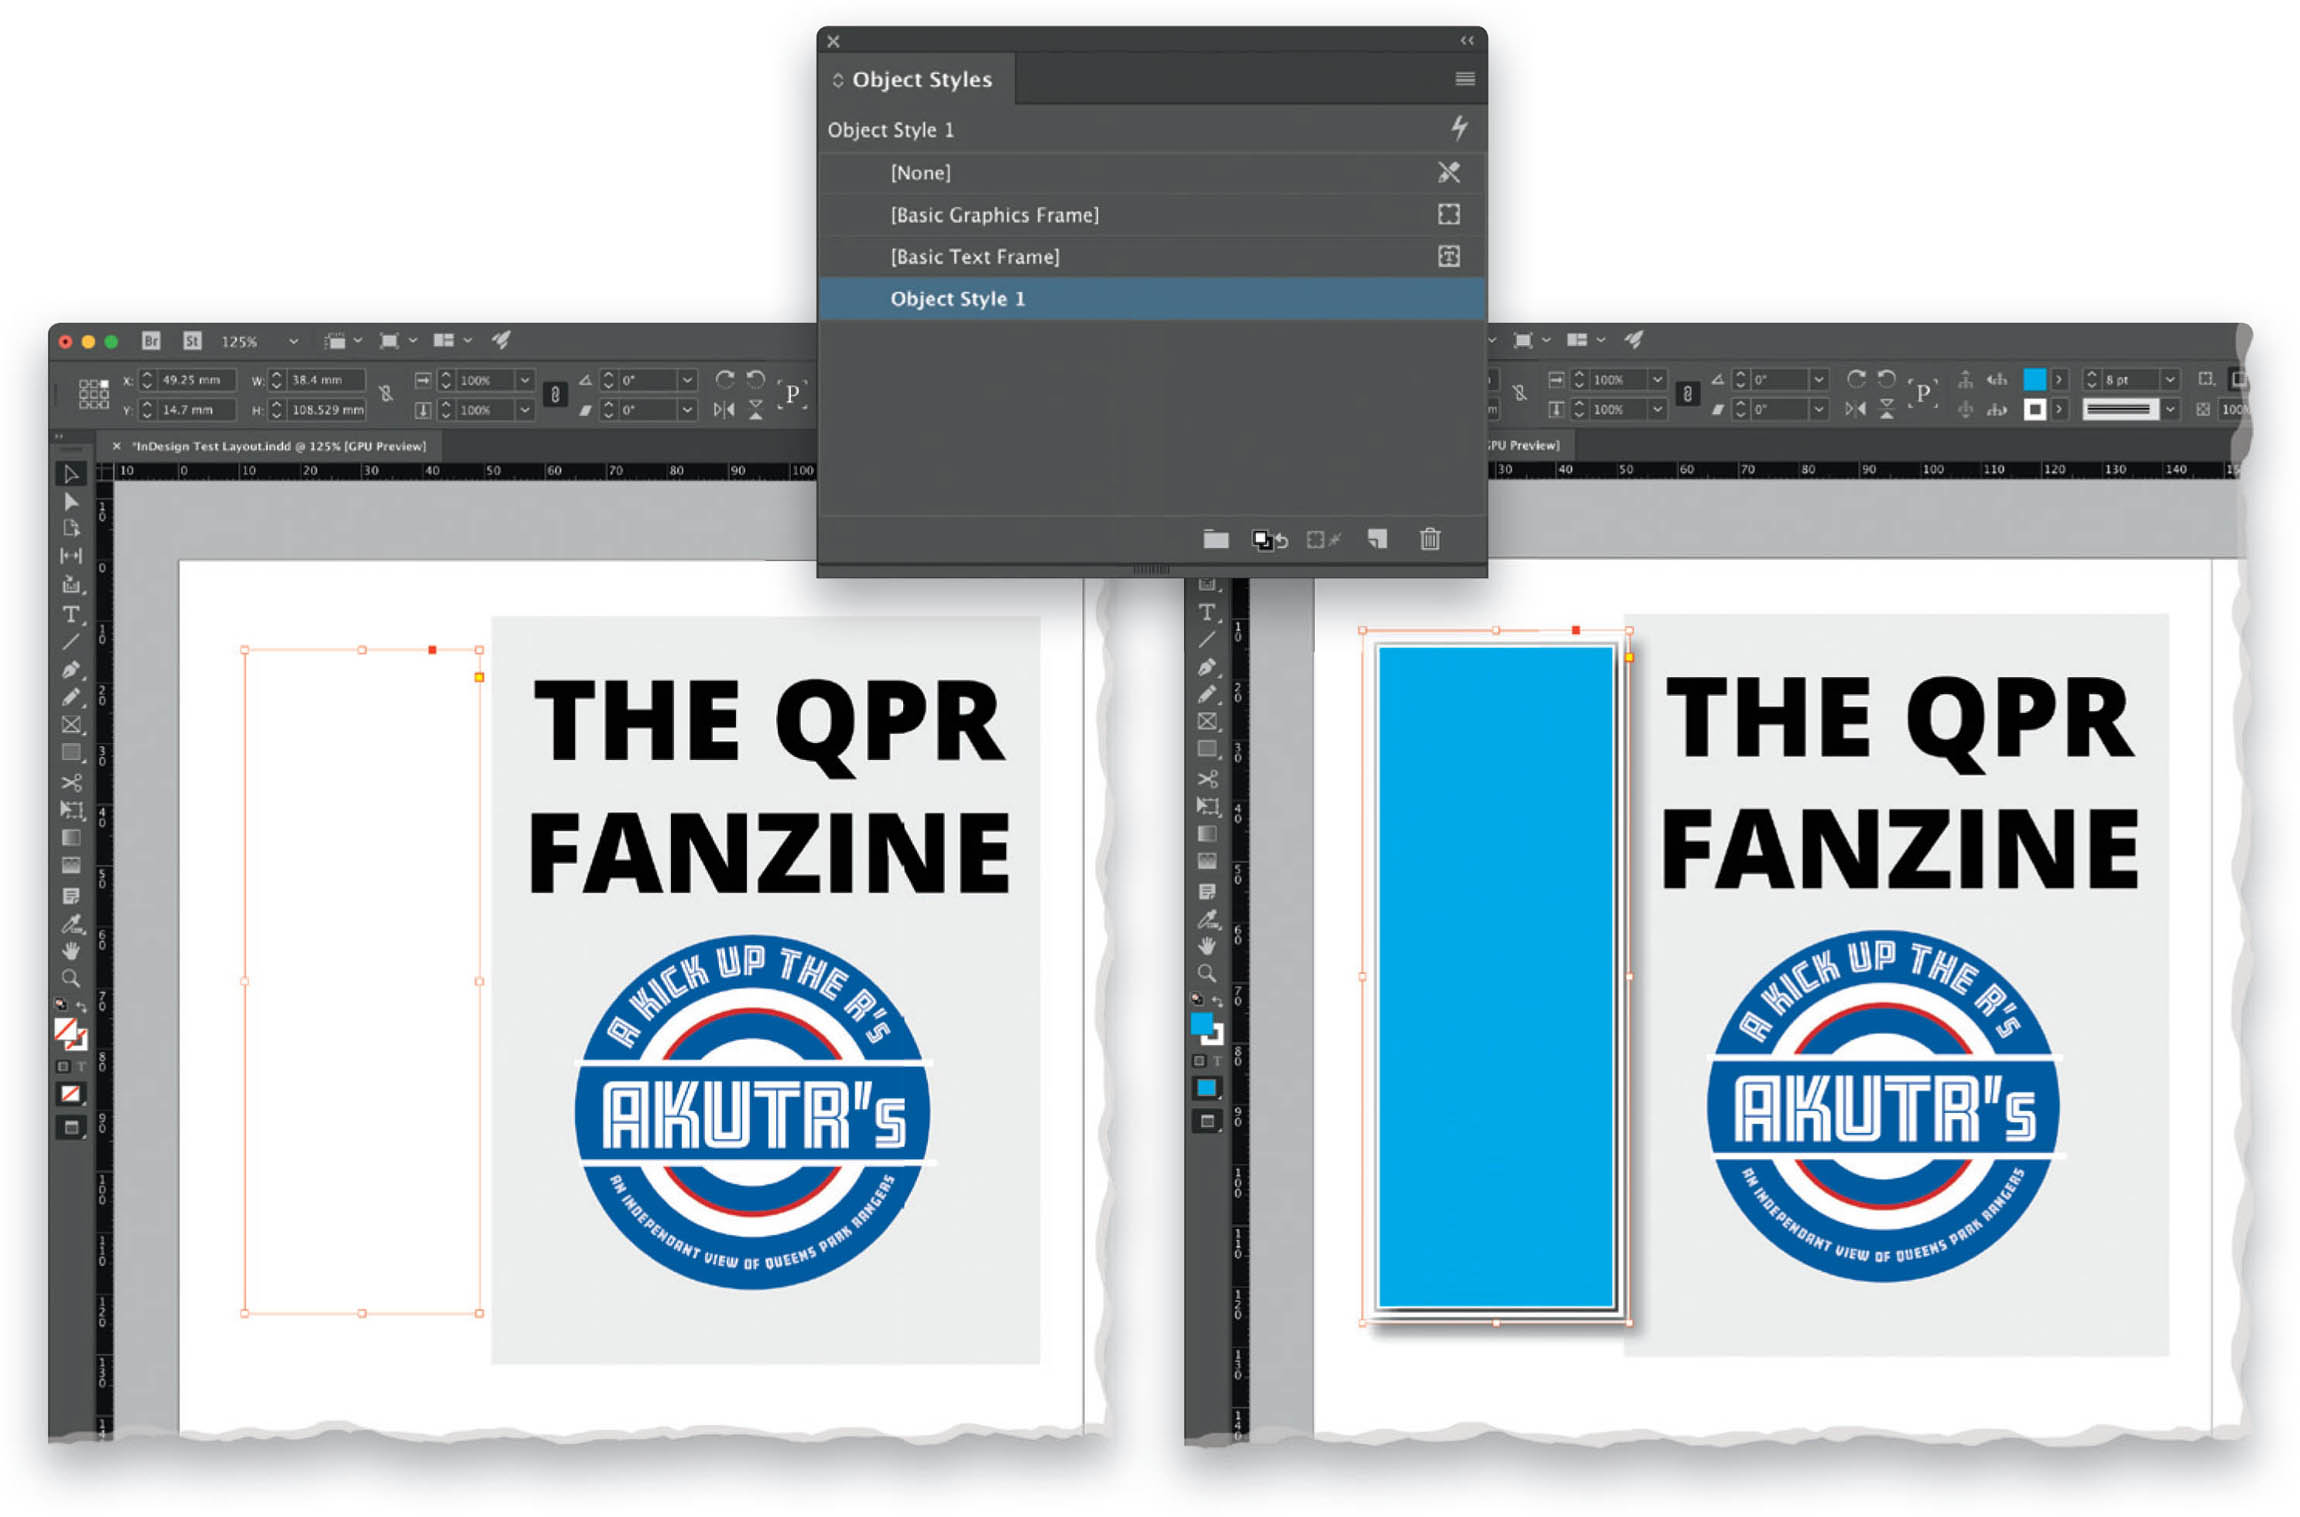The height and width of the screenshot is (1517, 2300).
Task: Select the Pen tool in left toolbar
Action: pos(71,669)
